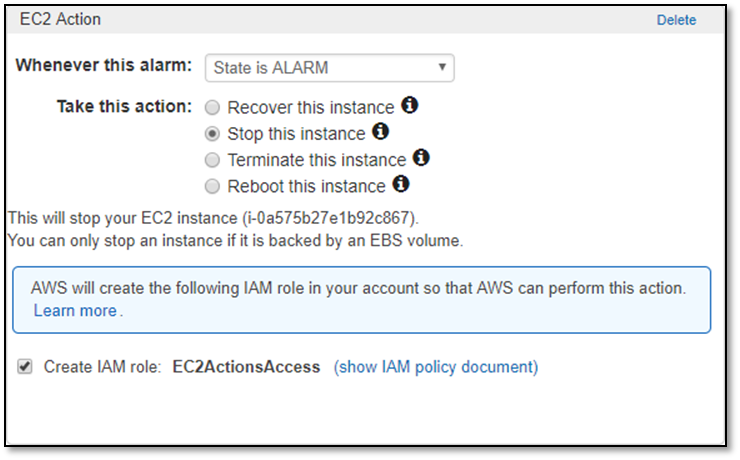Open the State is ALARM dropdown
The height and width of the screenshot is (460, 740).
(x=329, y=68)
